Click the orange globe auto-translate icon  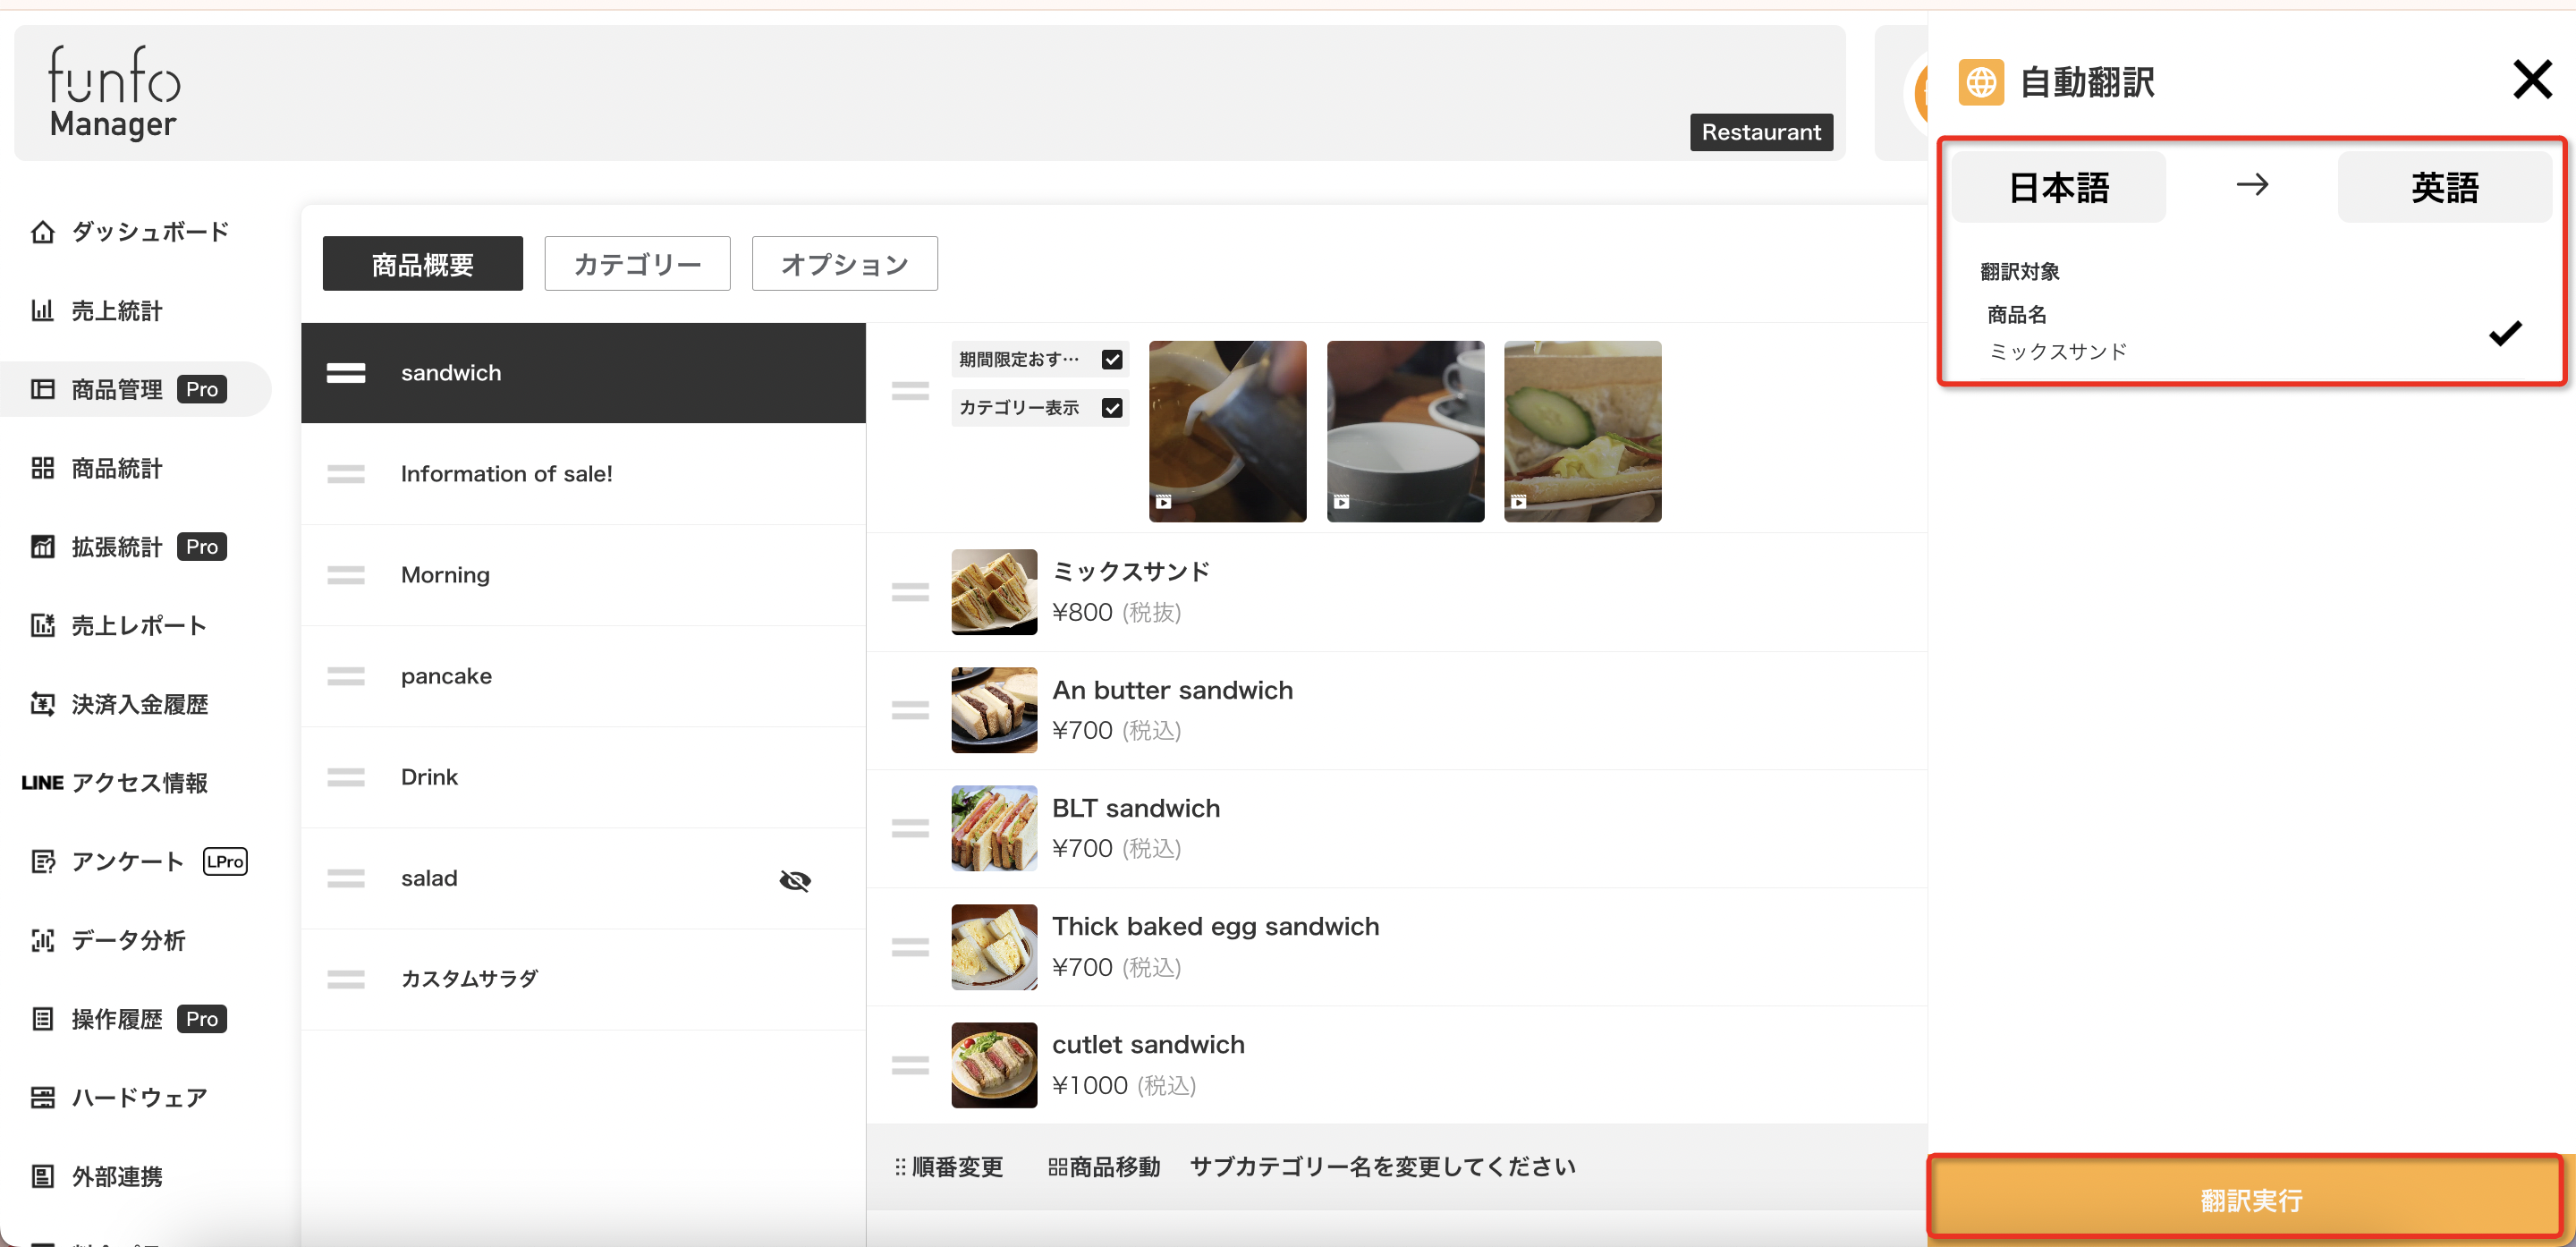(x=1981, y=82)
